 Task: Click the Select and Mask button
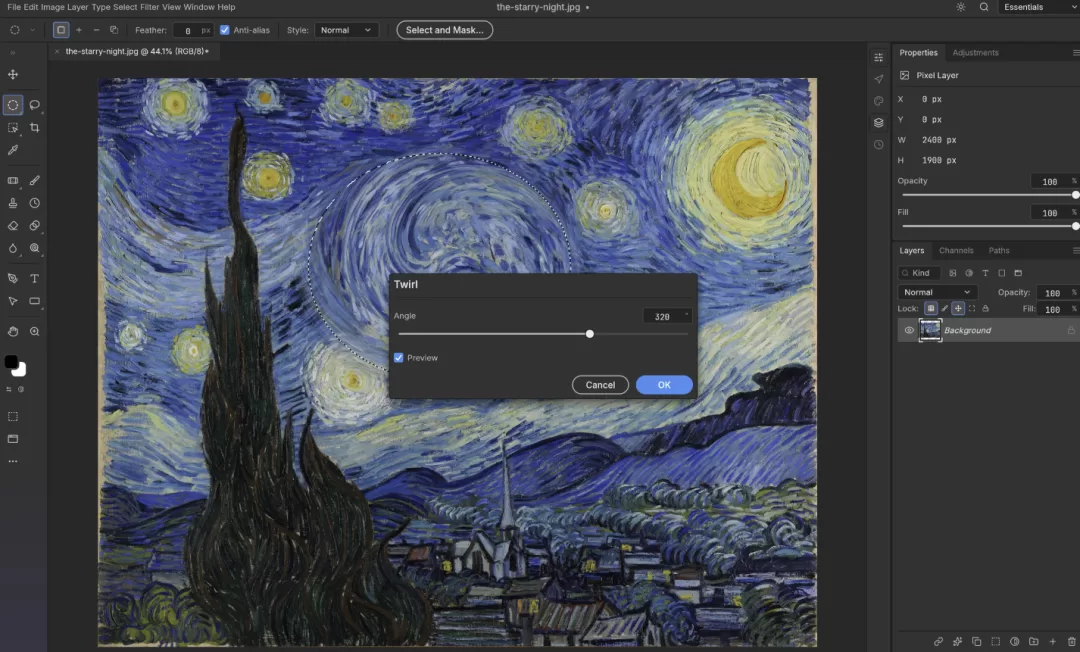[x=444, y=30]
